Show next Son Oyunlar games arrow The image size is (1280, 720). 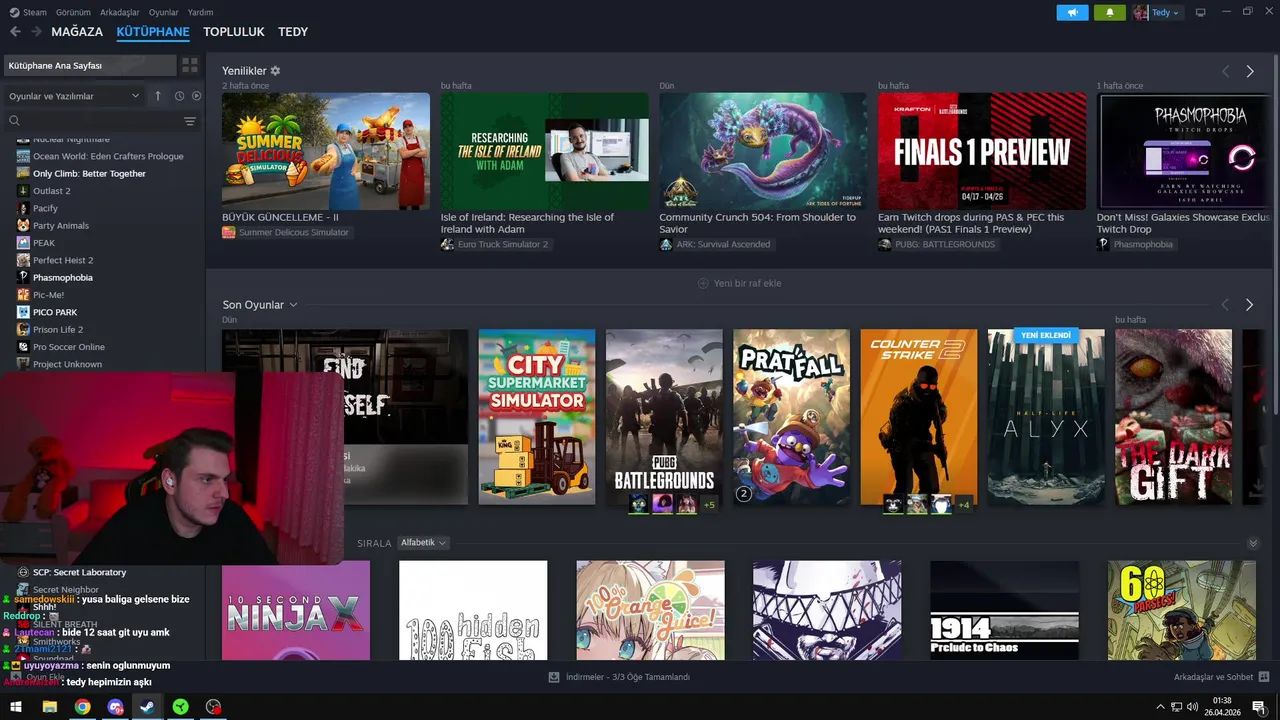point(1249,305)
